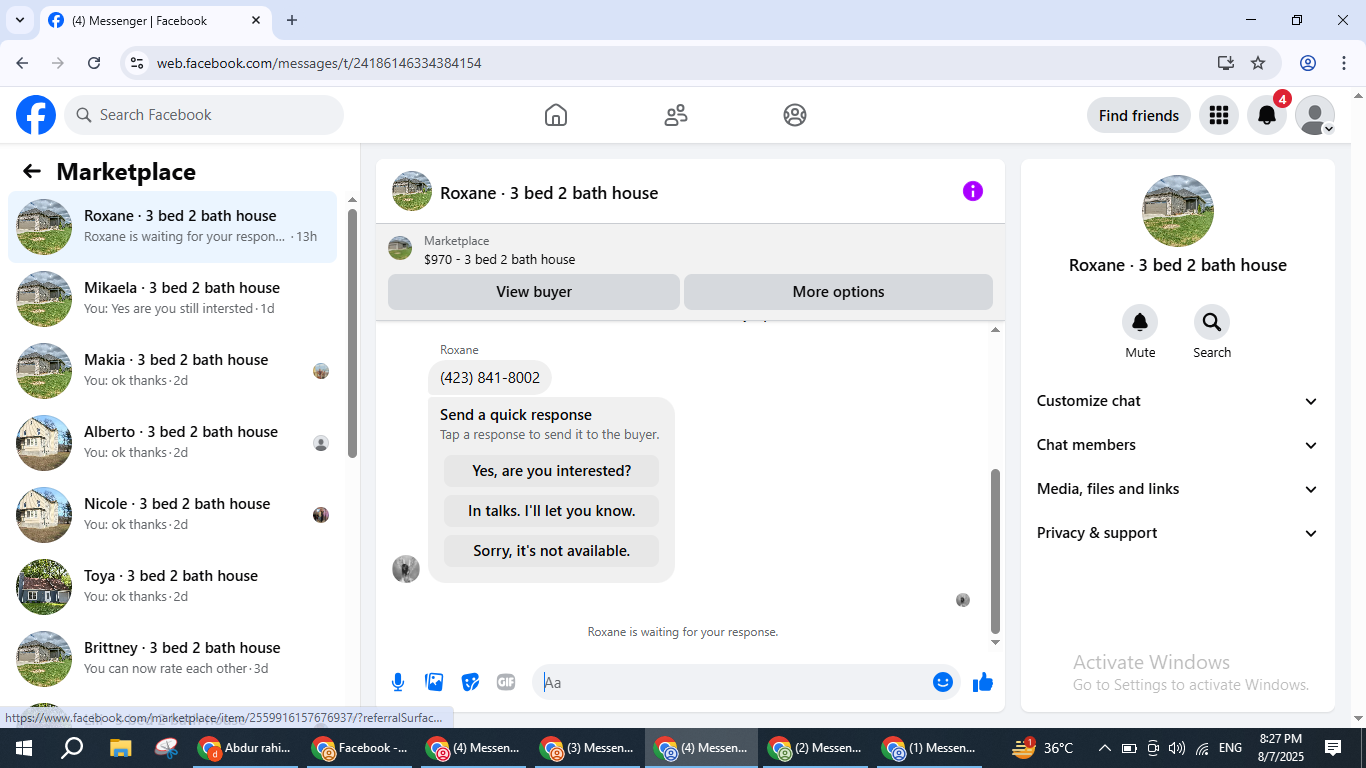
Task: Open the Alberto · 3 bed 2 bath house chat
Action: click(173, 443)
